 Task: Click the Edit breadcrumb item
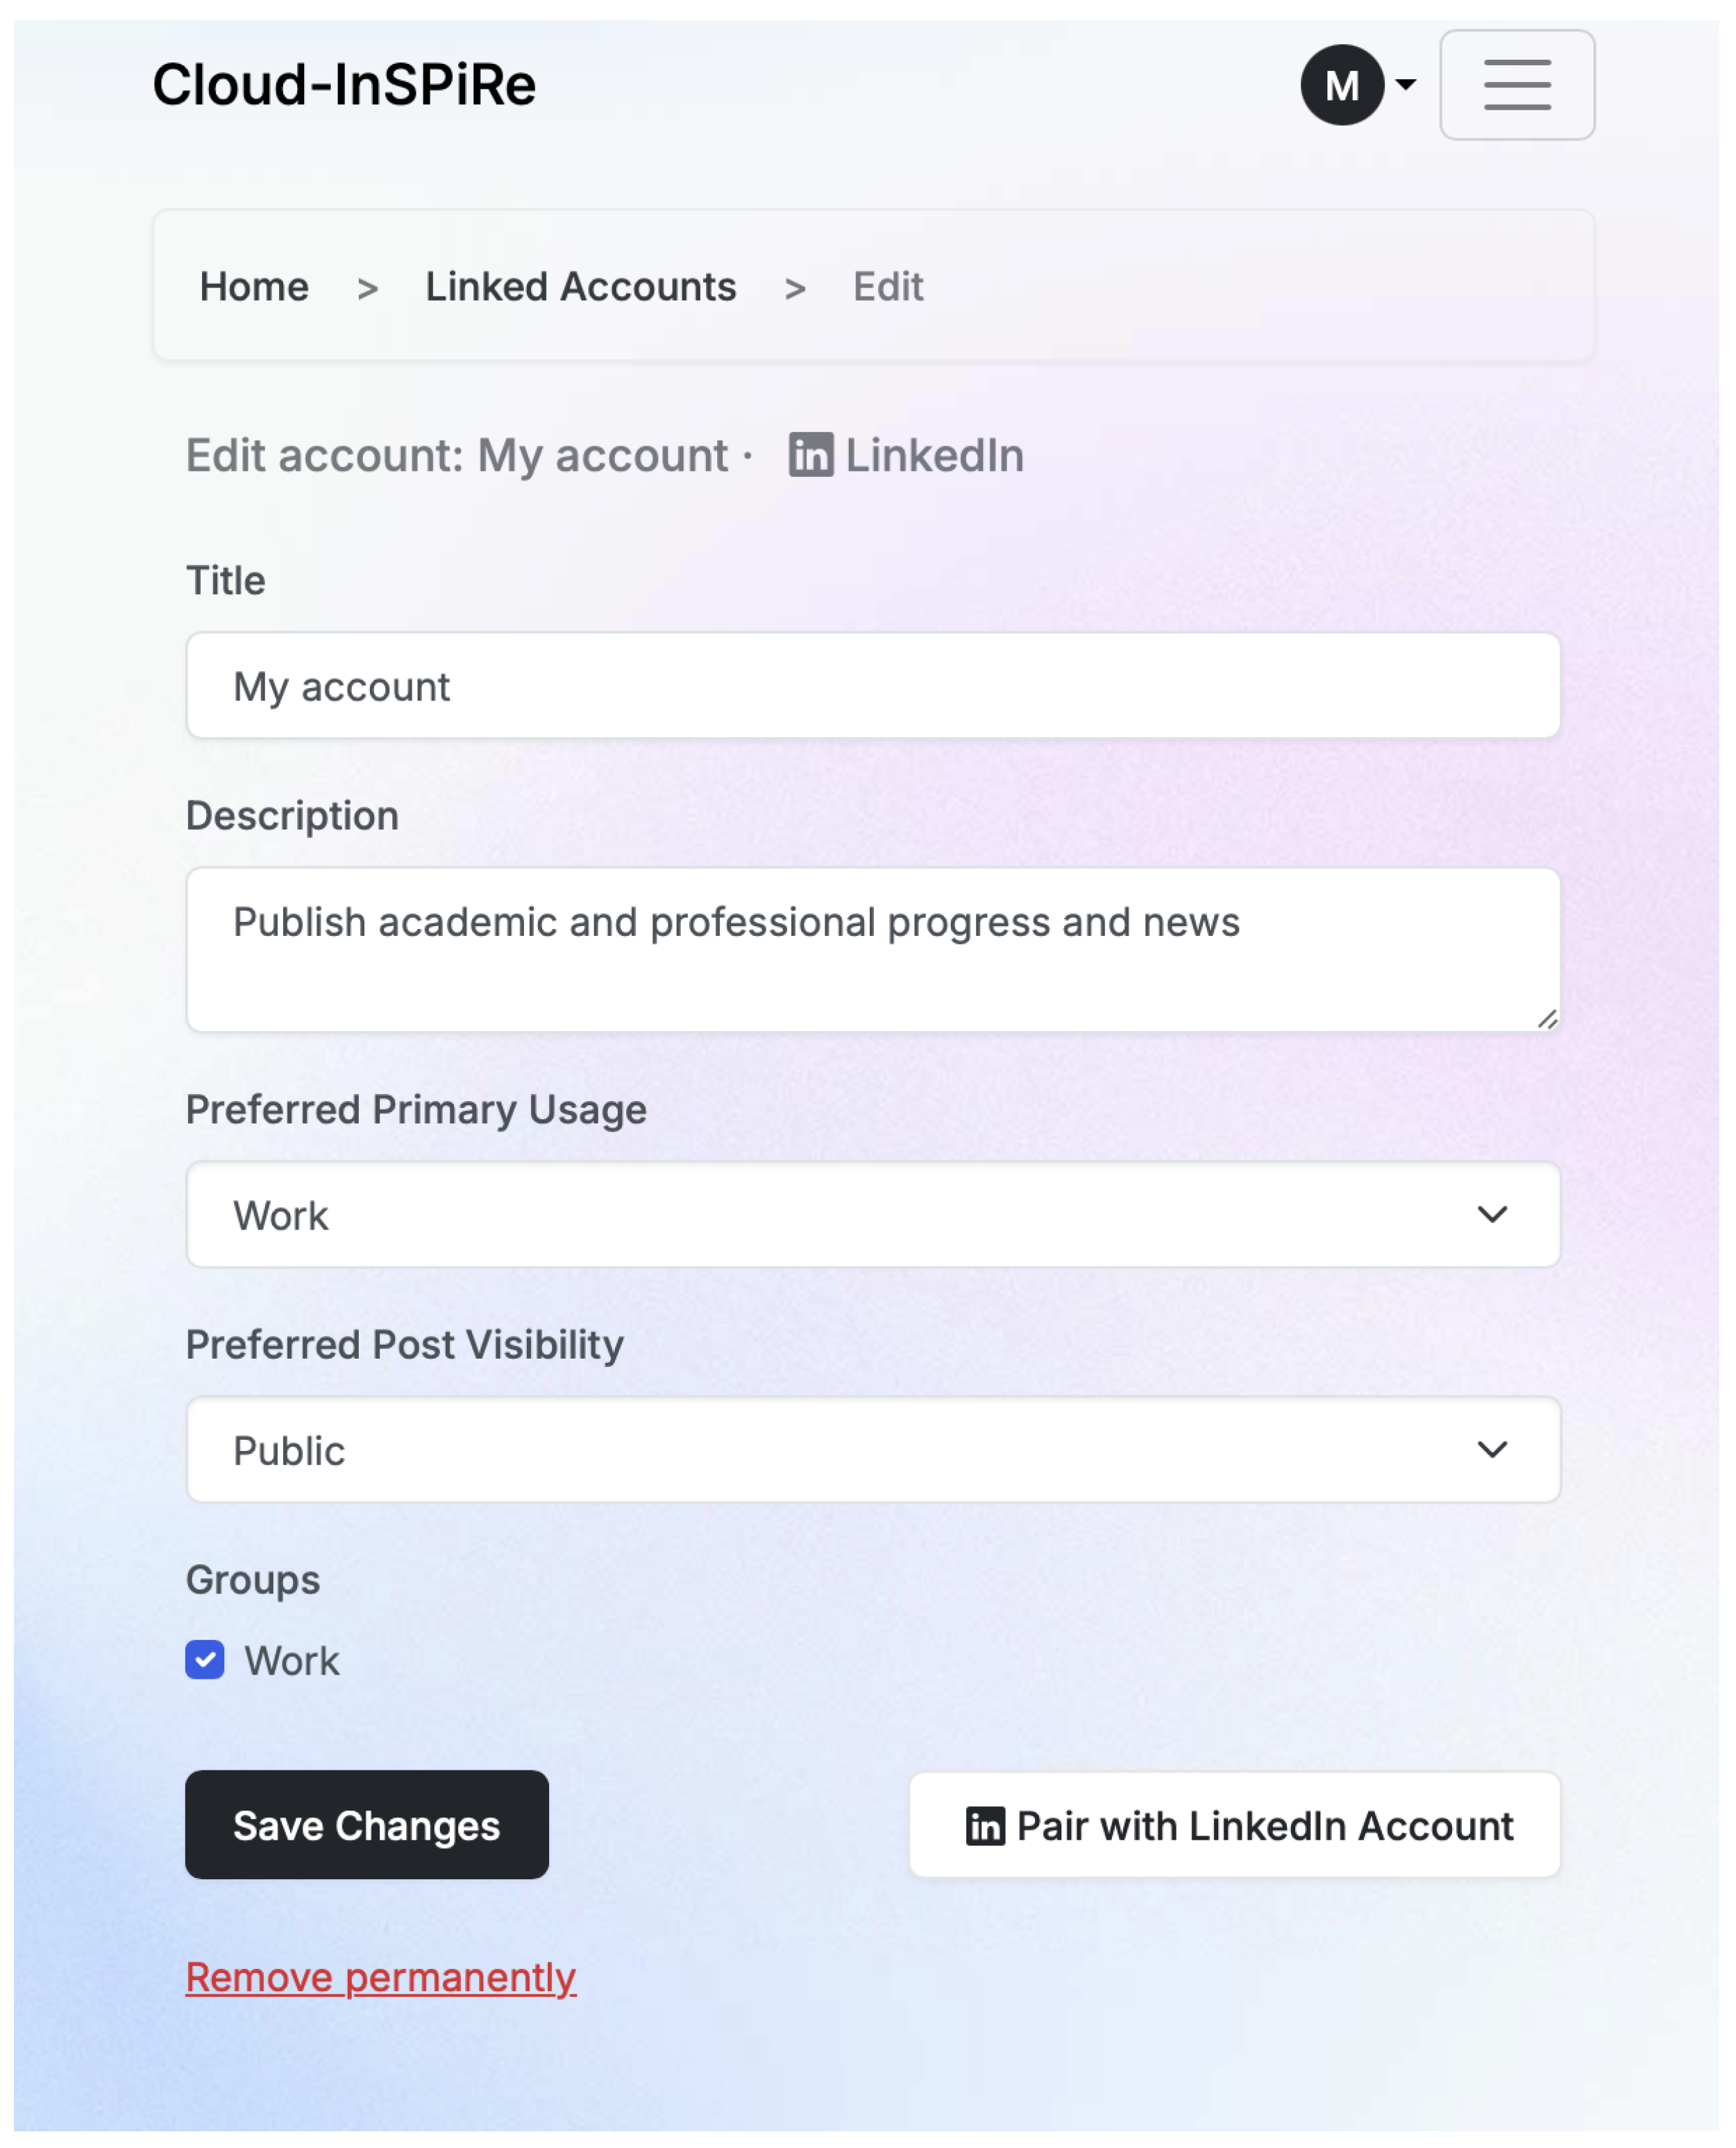tap(887, 287)
